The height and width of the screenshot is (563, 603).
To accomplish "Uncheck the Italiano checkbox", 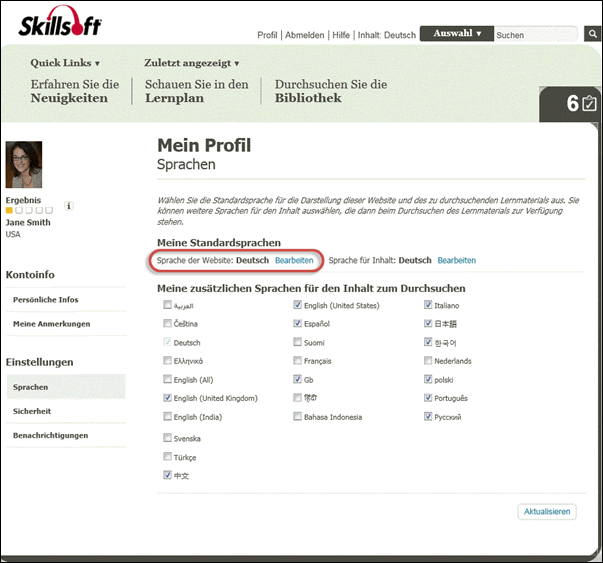I will coord(428,305).
